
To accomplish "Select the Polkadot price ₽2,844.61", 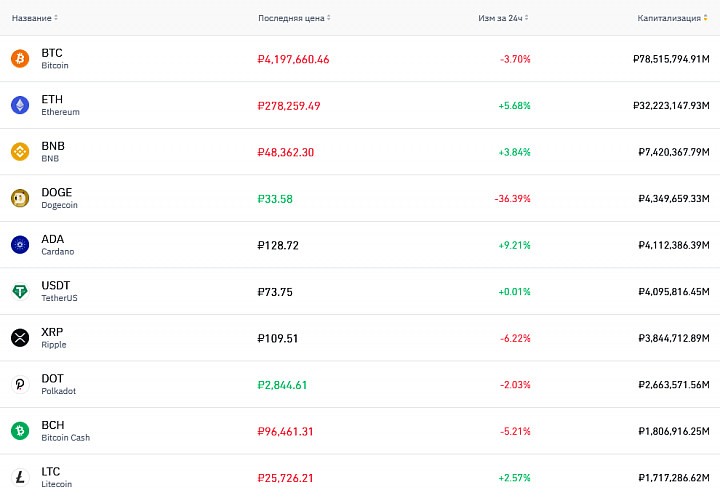I will [x=282, y=385].
